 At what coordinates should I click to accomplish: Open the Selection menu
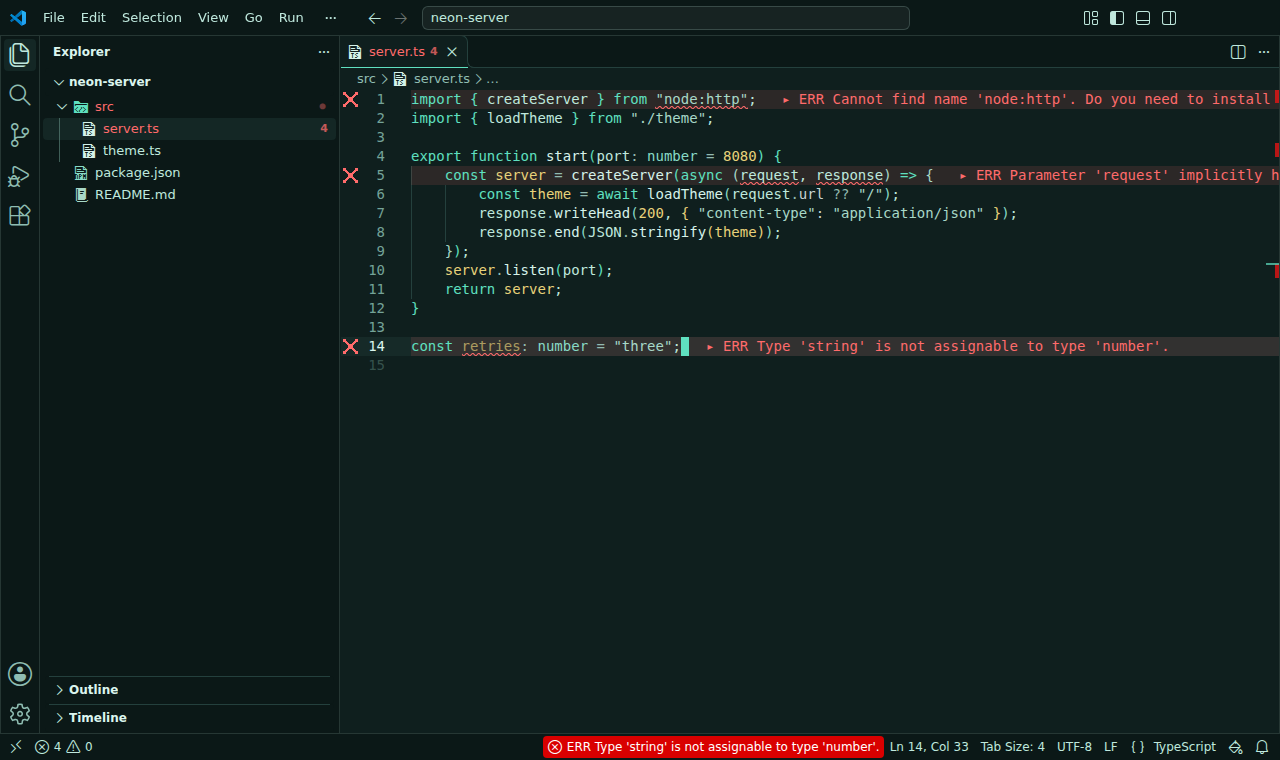(x=152, y=18)
